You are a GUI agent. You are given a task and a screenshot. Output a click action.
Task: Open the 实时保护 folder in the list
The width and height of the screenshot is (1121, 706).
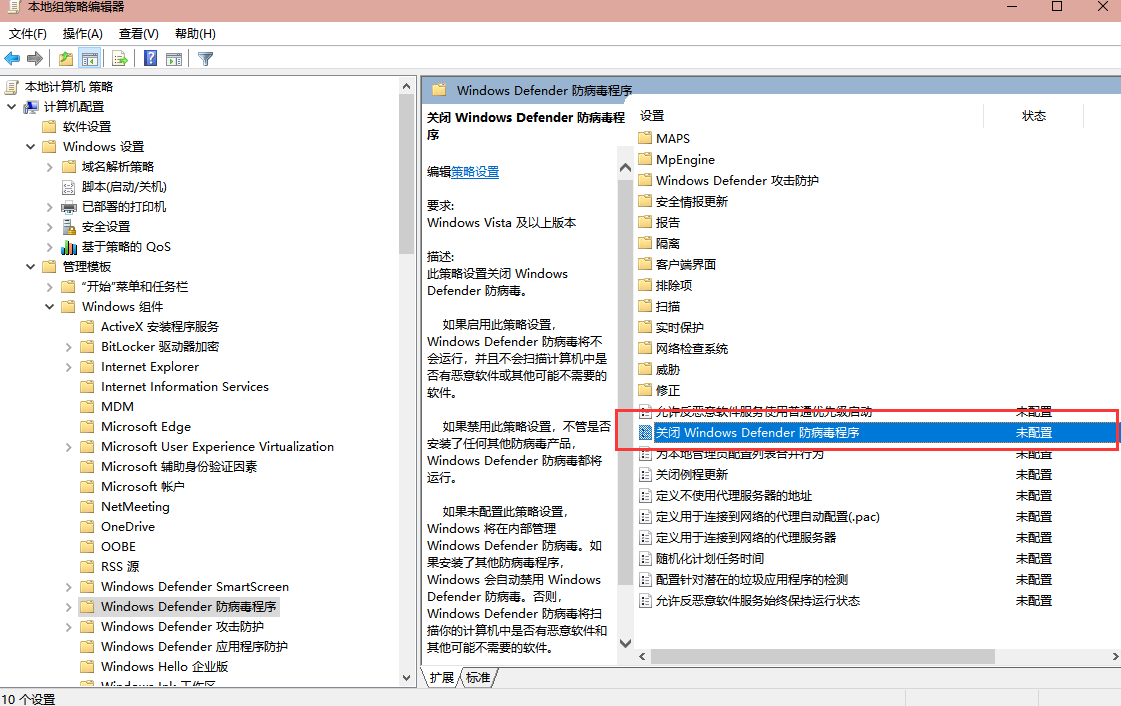pos(679,327)
